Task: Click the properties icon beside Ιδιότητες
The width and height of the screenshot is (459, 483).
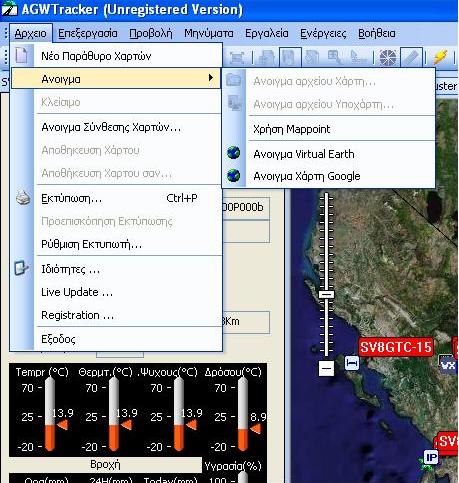Action: pyautogui.click(x=22, y=268)
